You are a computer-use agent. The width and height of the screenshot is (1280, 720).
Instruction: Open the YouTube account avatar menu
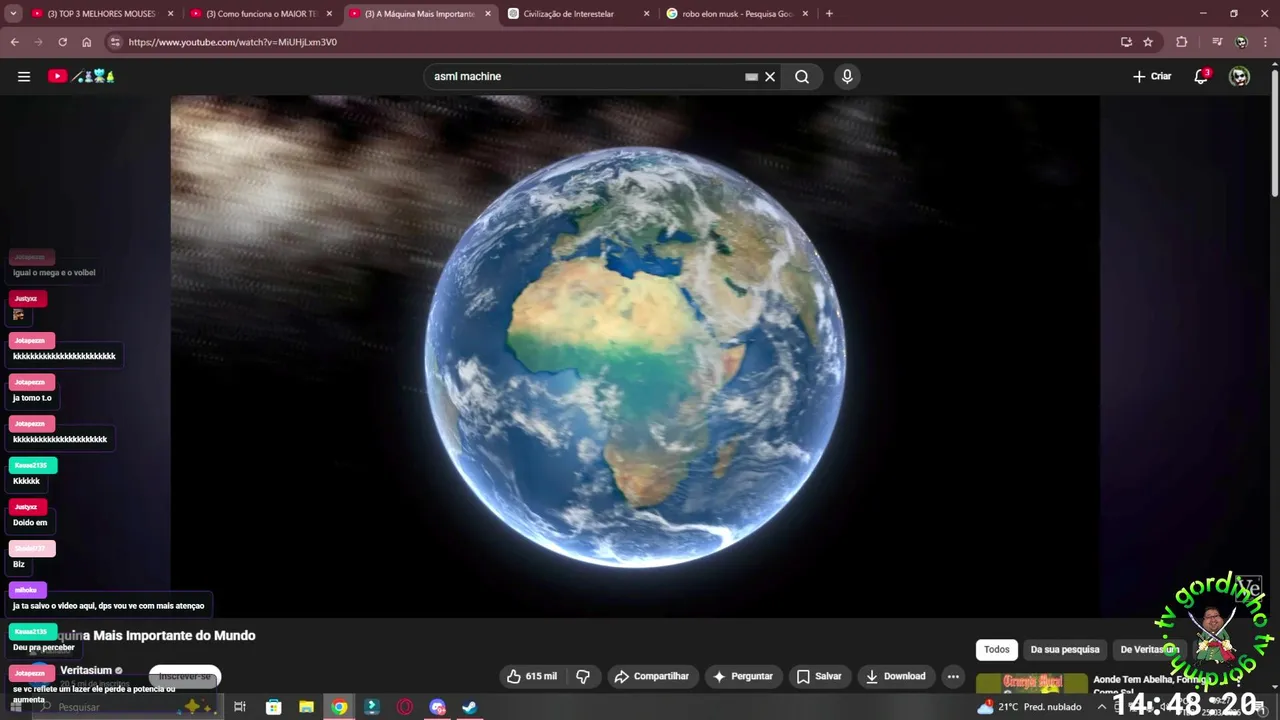coord(1239,76)
